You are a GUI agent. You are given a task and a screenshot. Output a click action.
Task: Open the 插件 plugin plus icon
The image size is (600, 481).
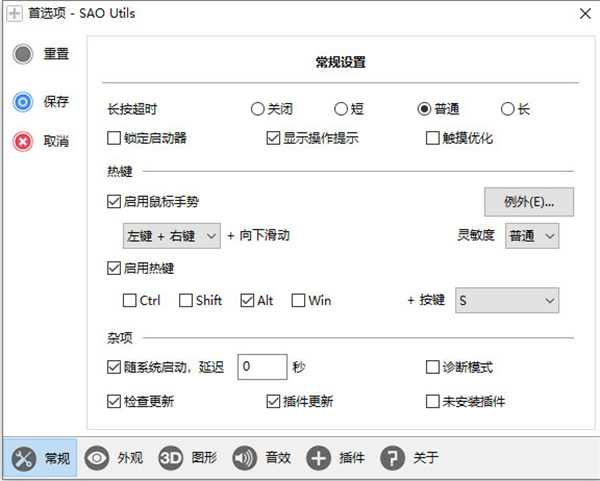coord(318,458)
